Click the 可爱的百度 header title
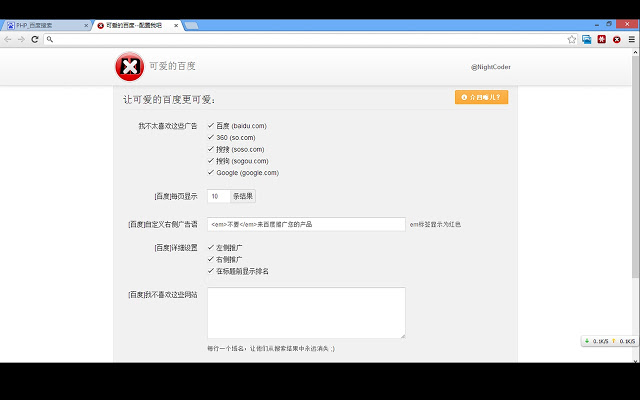The width and height of the screenshot is (640, 400). click(x=172, y=66)
